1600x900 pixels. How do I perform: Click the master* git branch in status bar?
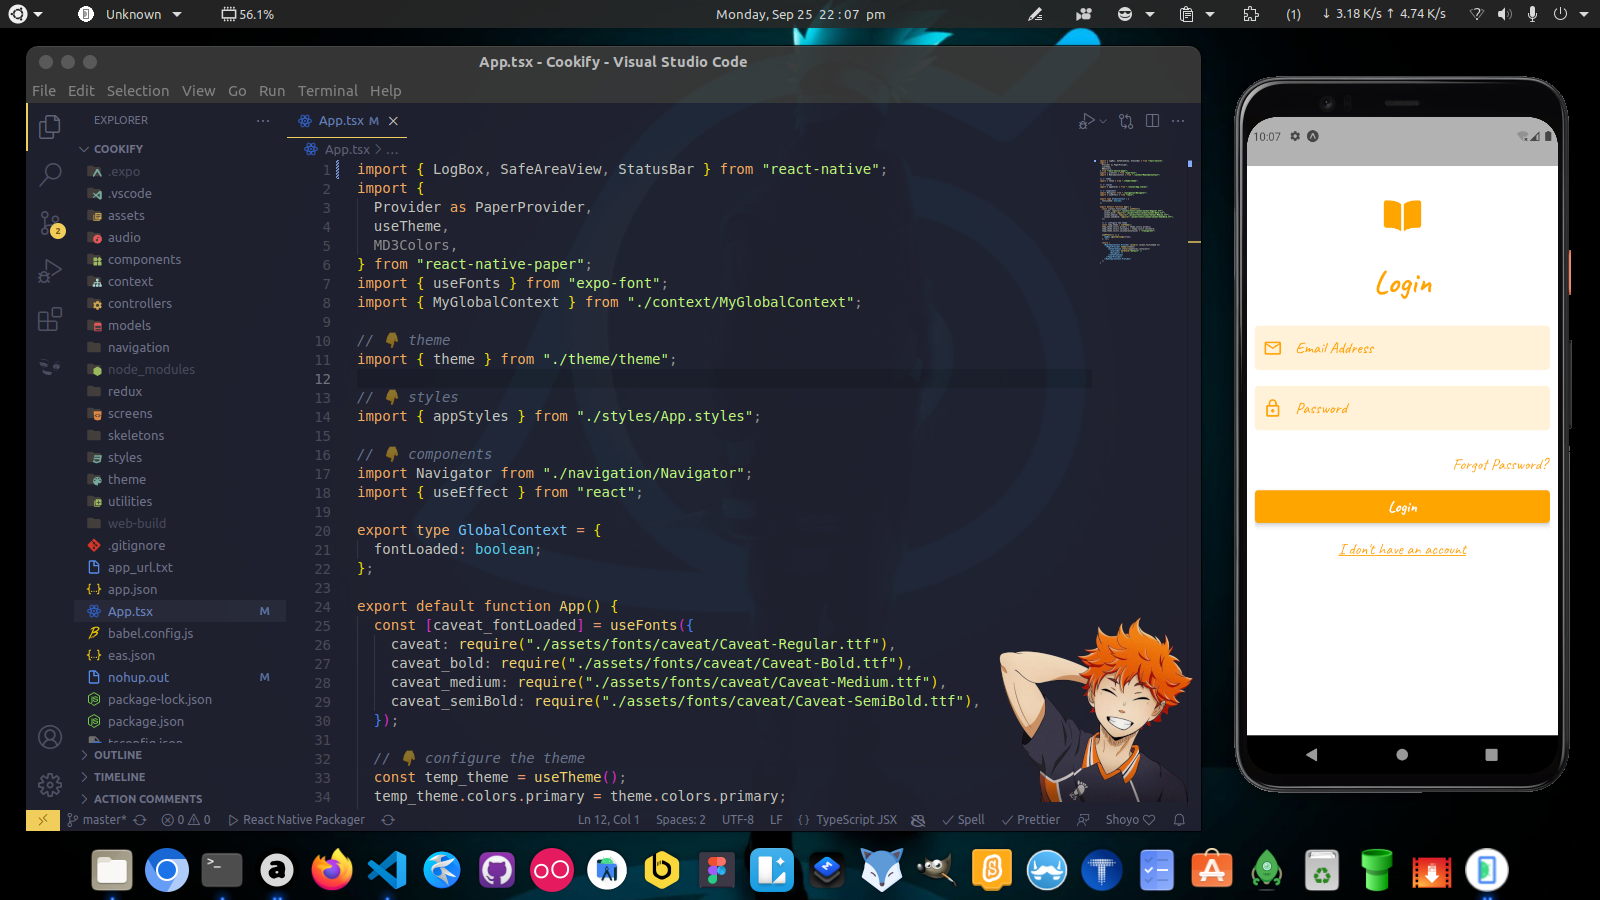click(97, 820)
